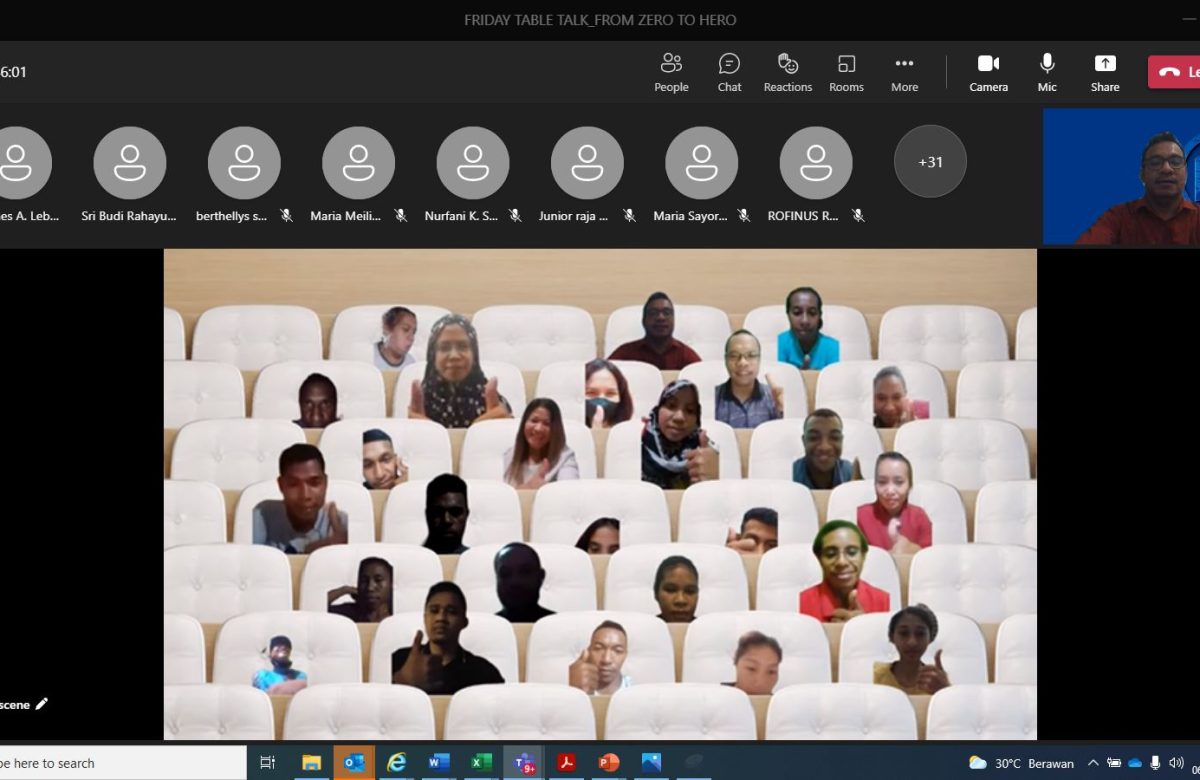Expand hidden system tray icons
This screenshot has width=1200, height=780.
[1094, 763]
